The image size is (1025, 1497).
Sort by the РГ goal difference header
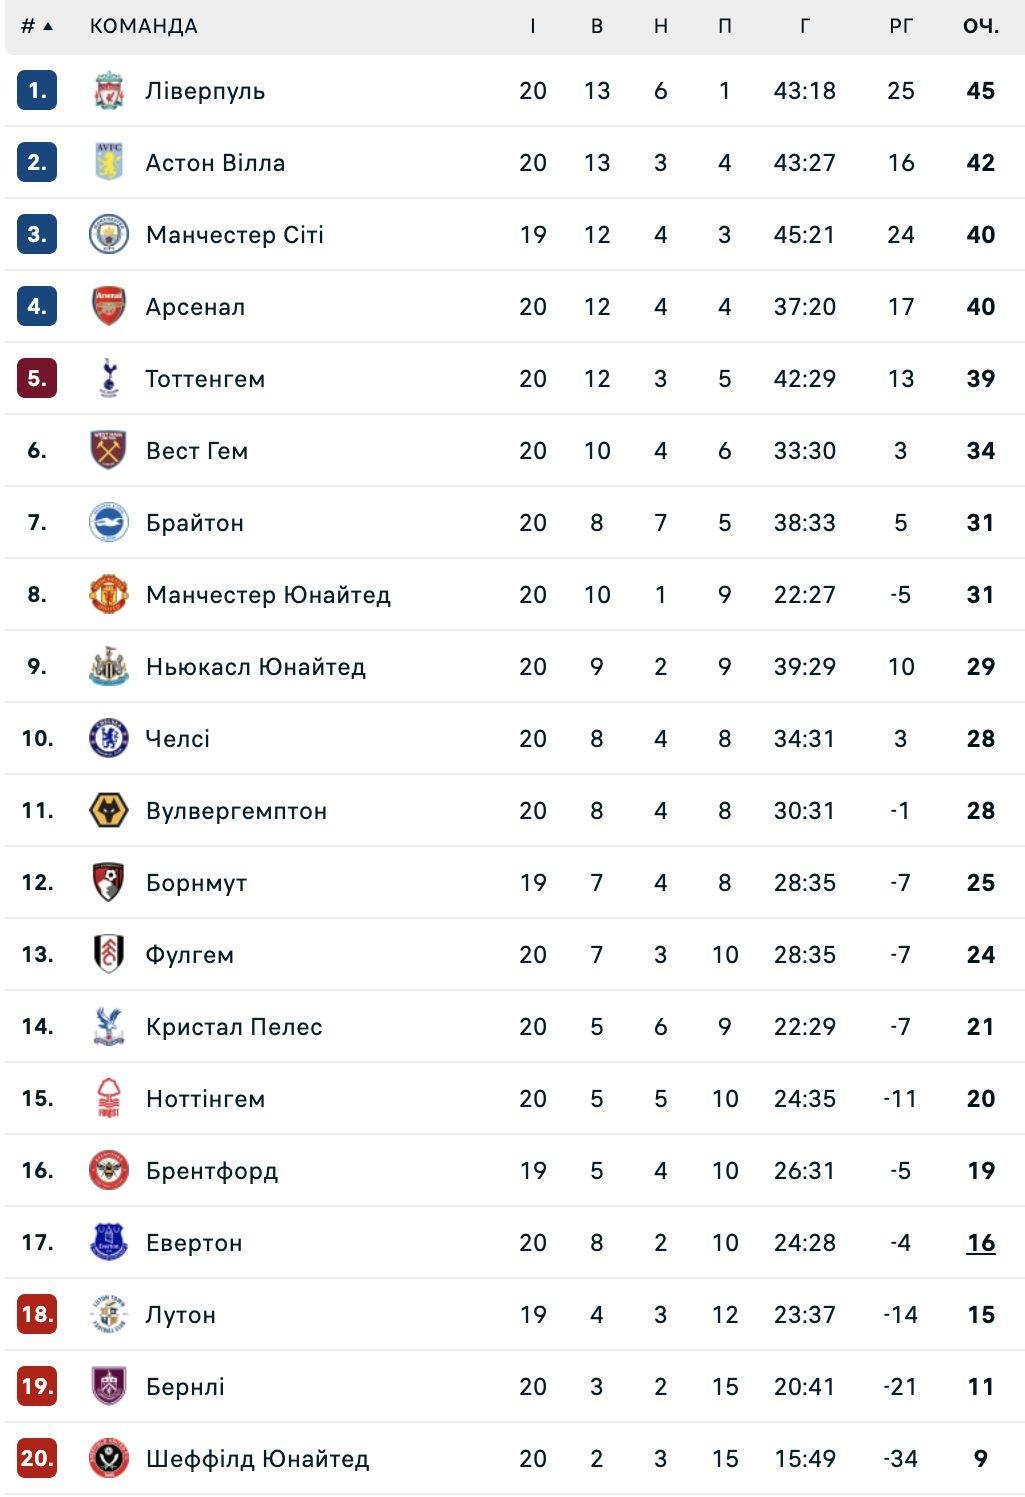900,26
